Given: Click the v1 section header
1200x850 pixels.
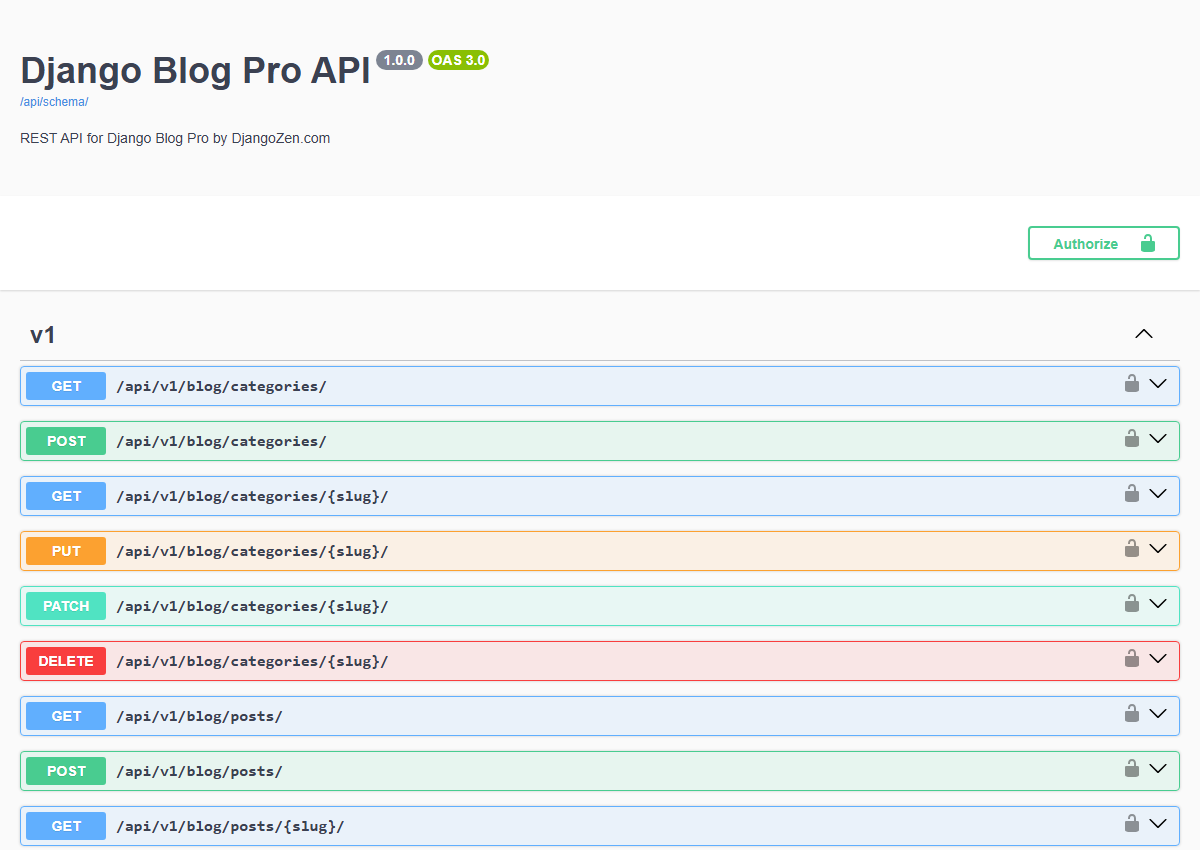Looking at the screenshot, I should click(x=43, y=334).
